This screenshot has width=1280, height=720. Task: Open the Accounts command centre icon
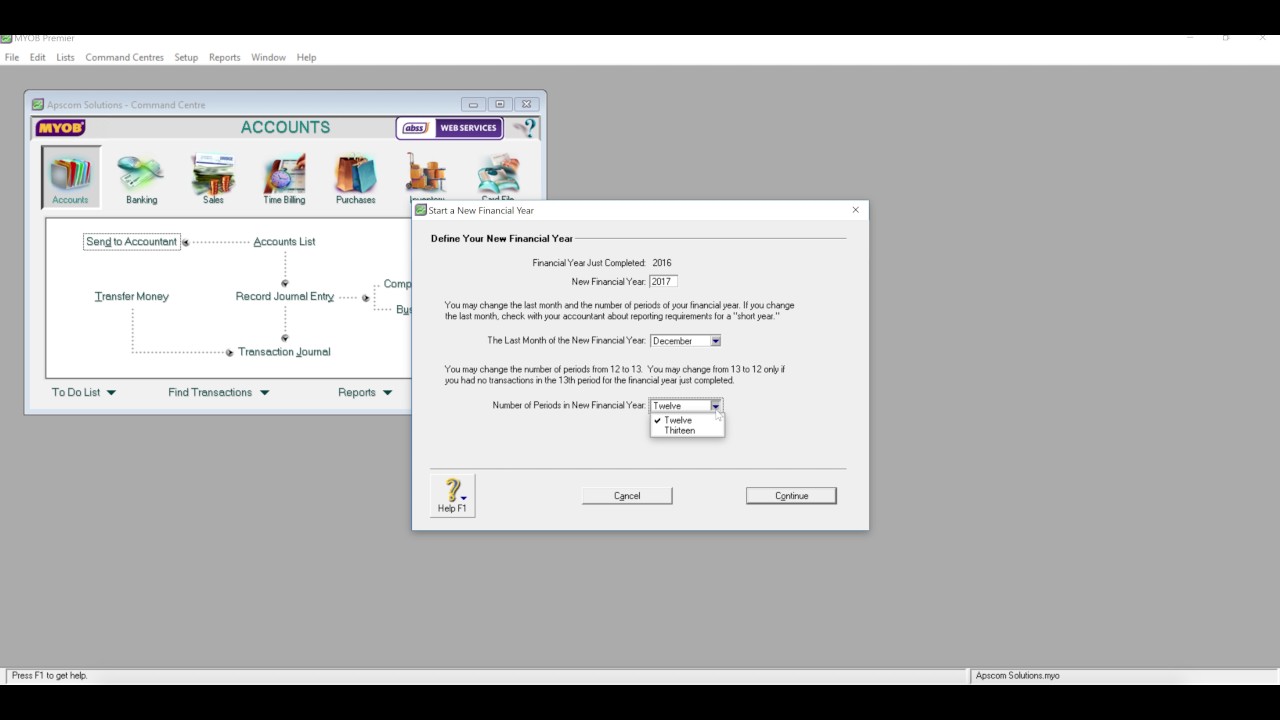[x=70, y=177]
